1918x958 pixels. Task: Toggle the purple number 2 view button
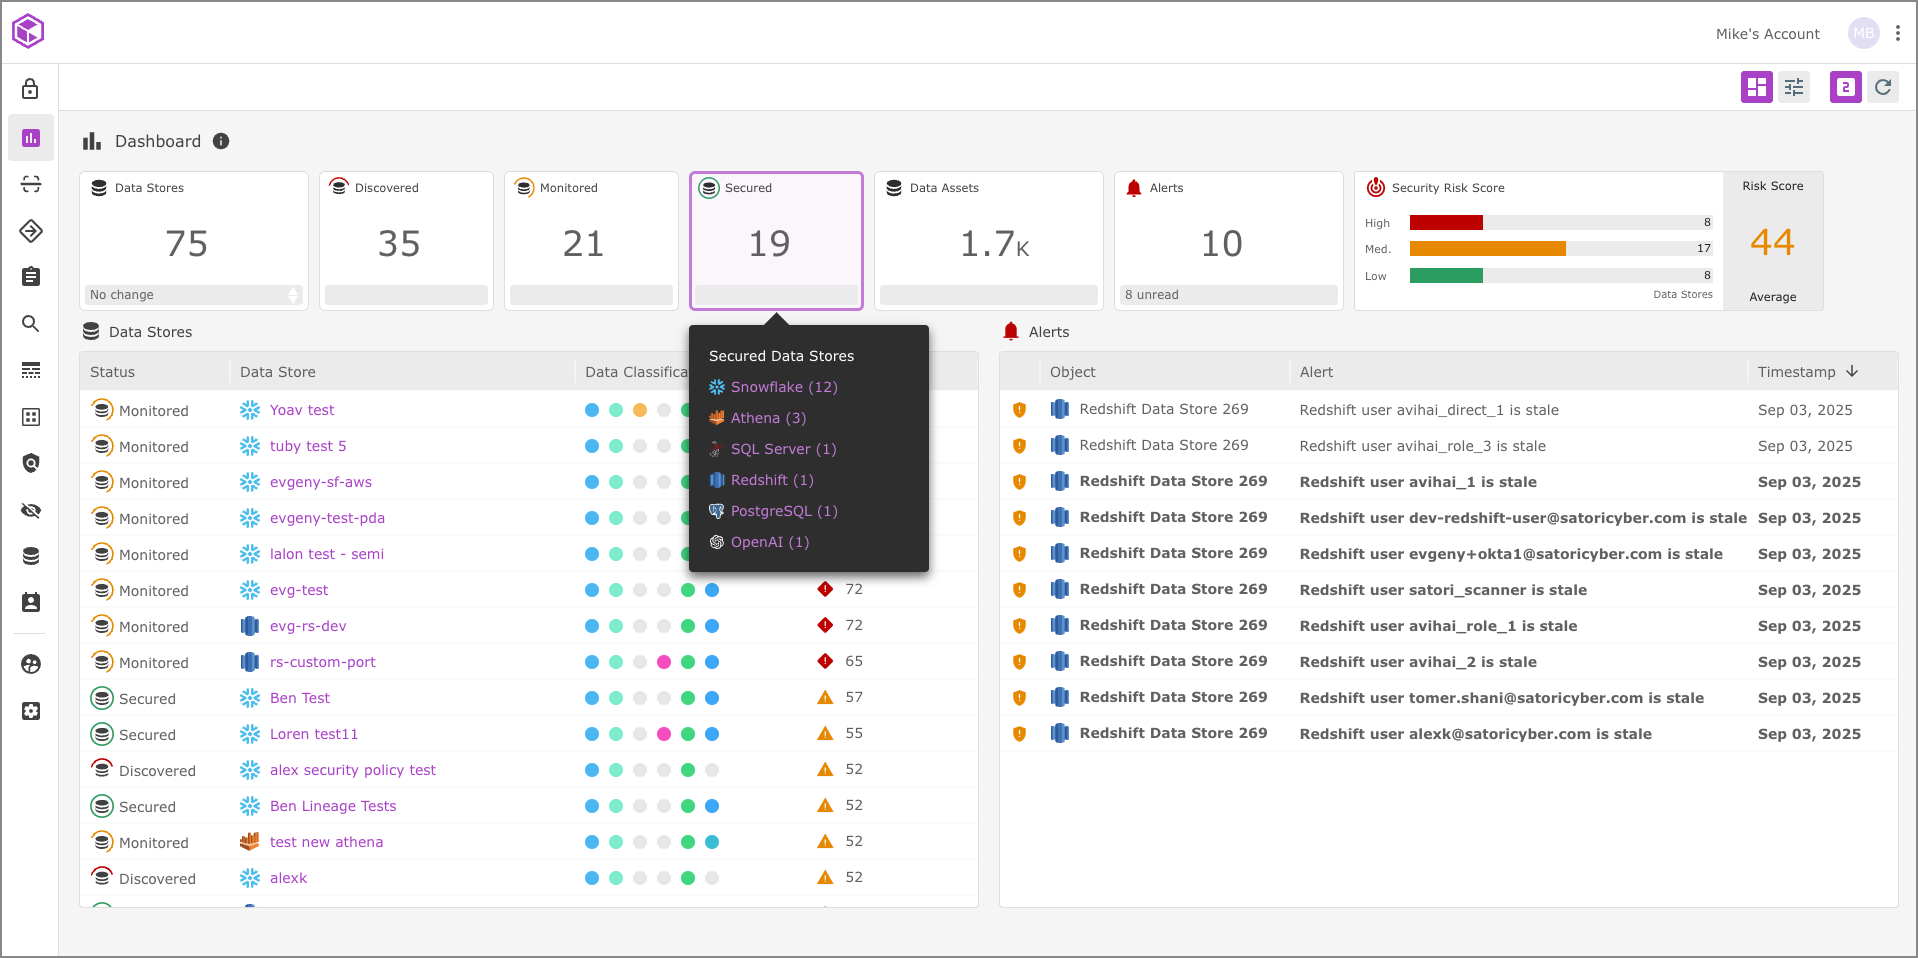pyautogui.click(x=1845, y=87)
